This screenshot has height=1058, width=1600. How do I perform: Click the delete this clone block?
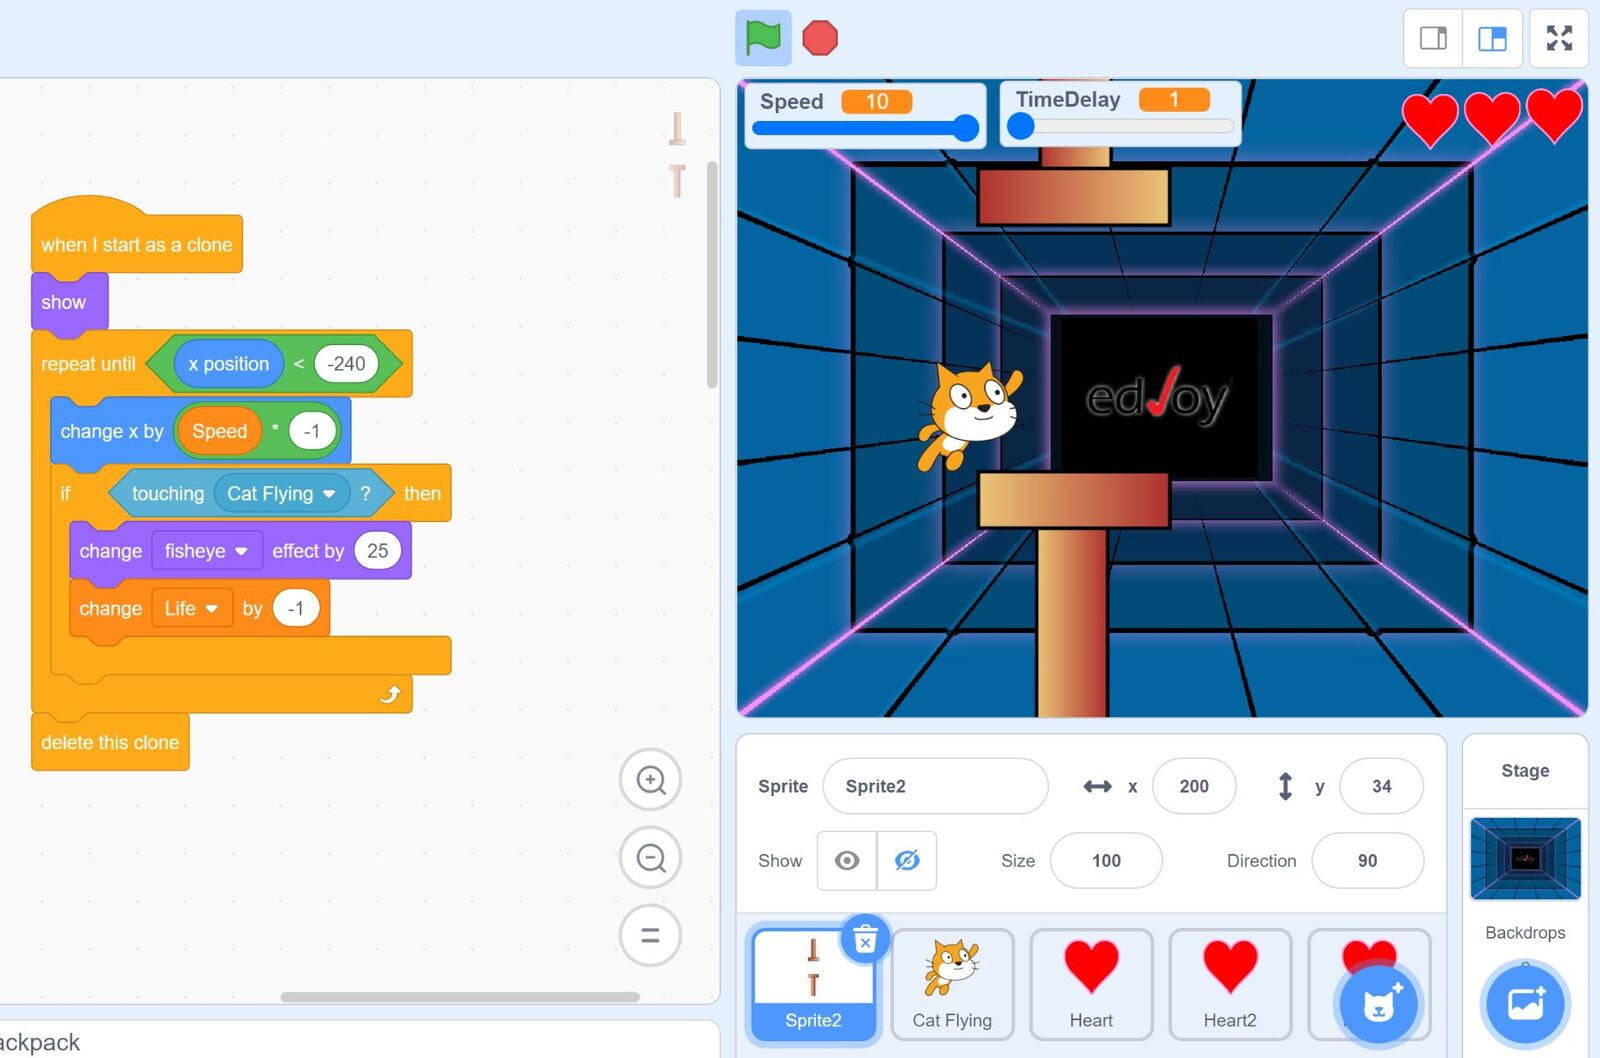click(x=110, y=742)
